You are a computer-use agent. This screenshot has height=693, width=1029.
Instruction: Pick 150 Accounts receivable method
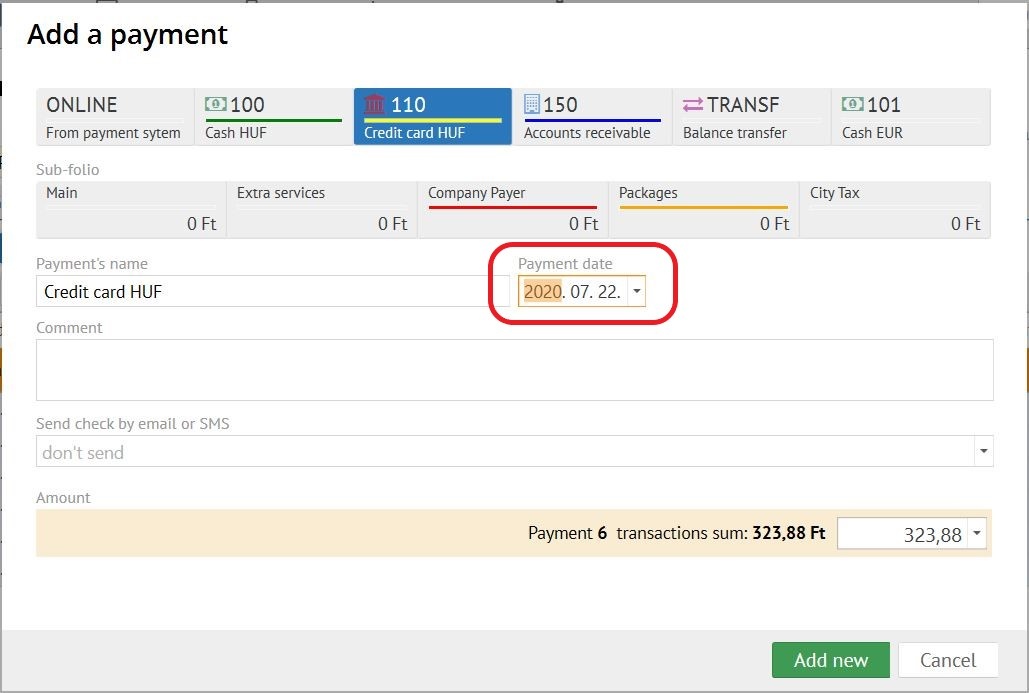tap(592, 117)
